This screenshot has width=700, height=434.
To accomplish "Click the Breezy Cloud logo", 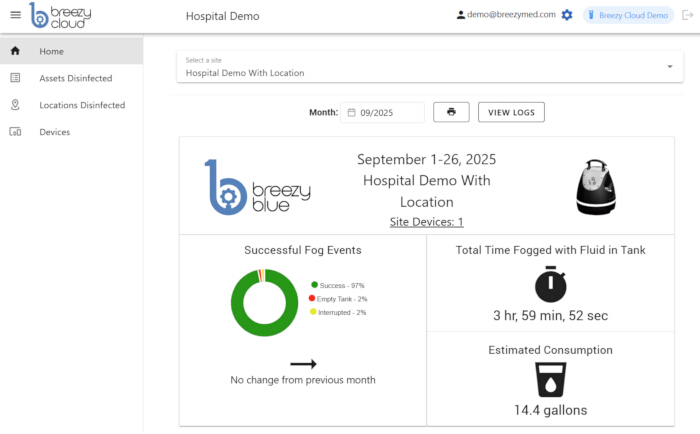I will tap(60, 16).
